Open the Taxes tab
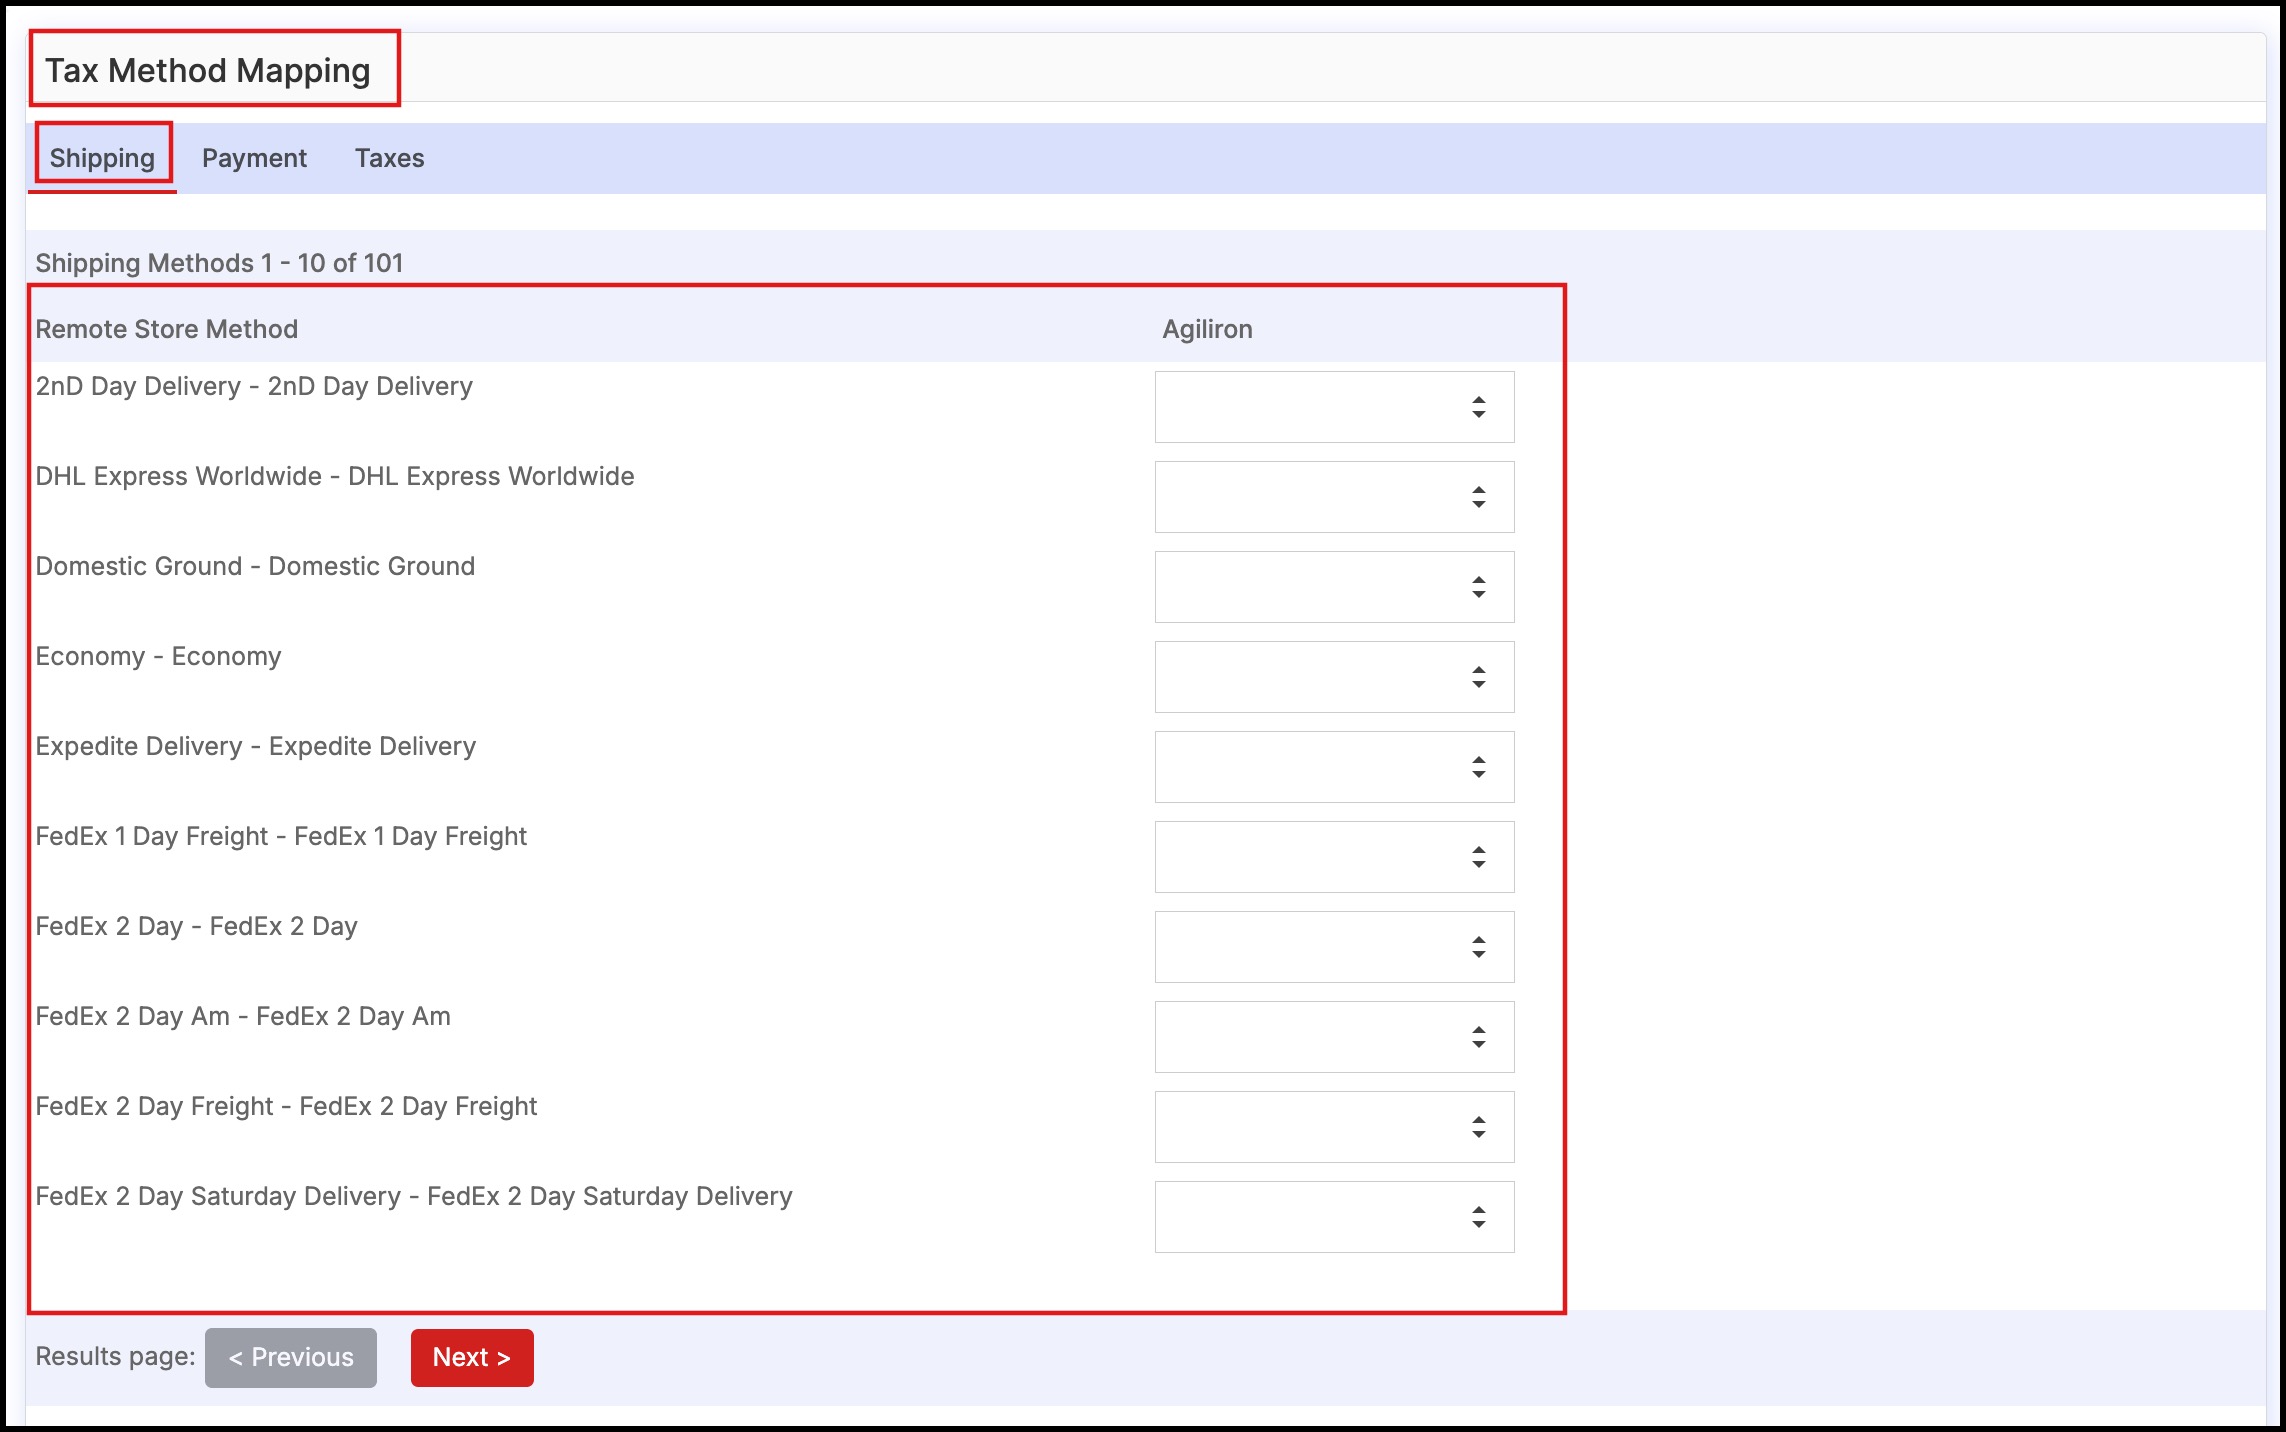Image resolution: width=2286 pixels, height=1432 pixels. 389,158
